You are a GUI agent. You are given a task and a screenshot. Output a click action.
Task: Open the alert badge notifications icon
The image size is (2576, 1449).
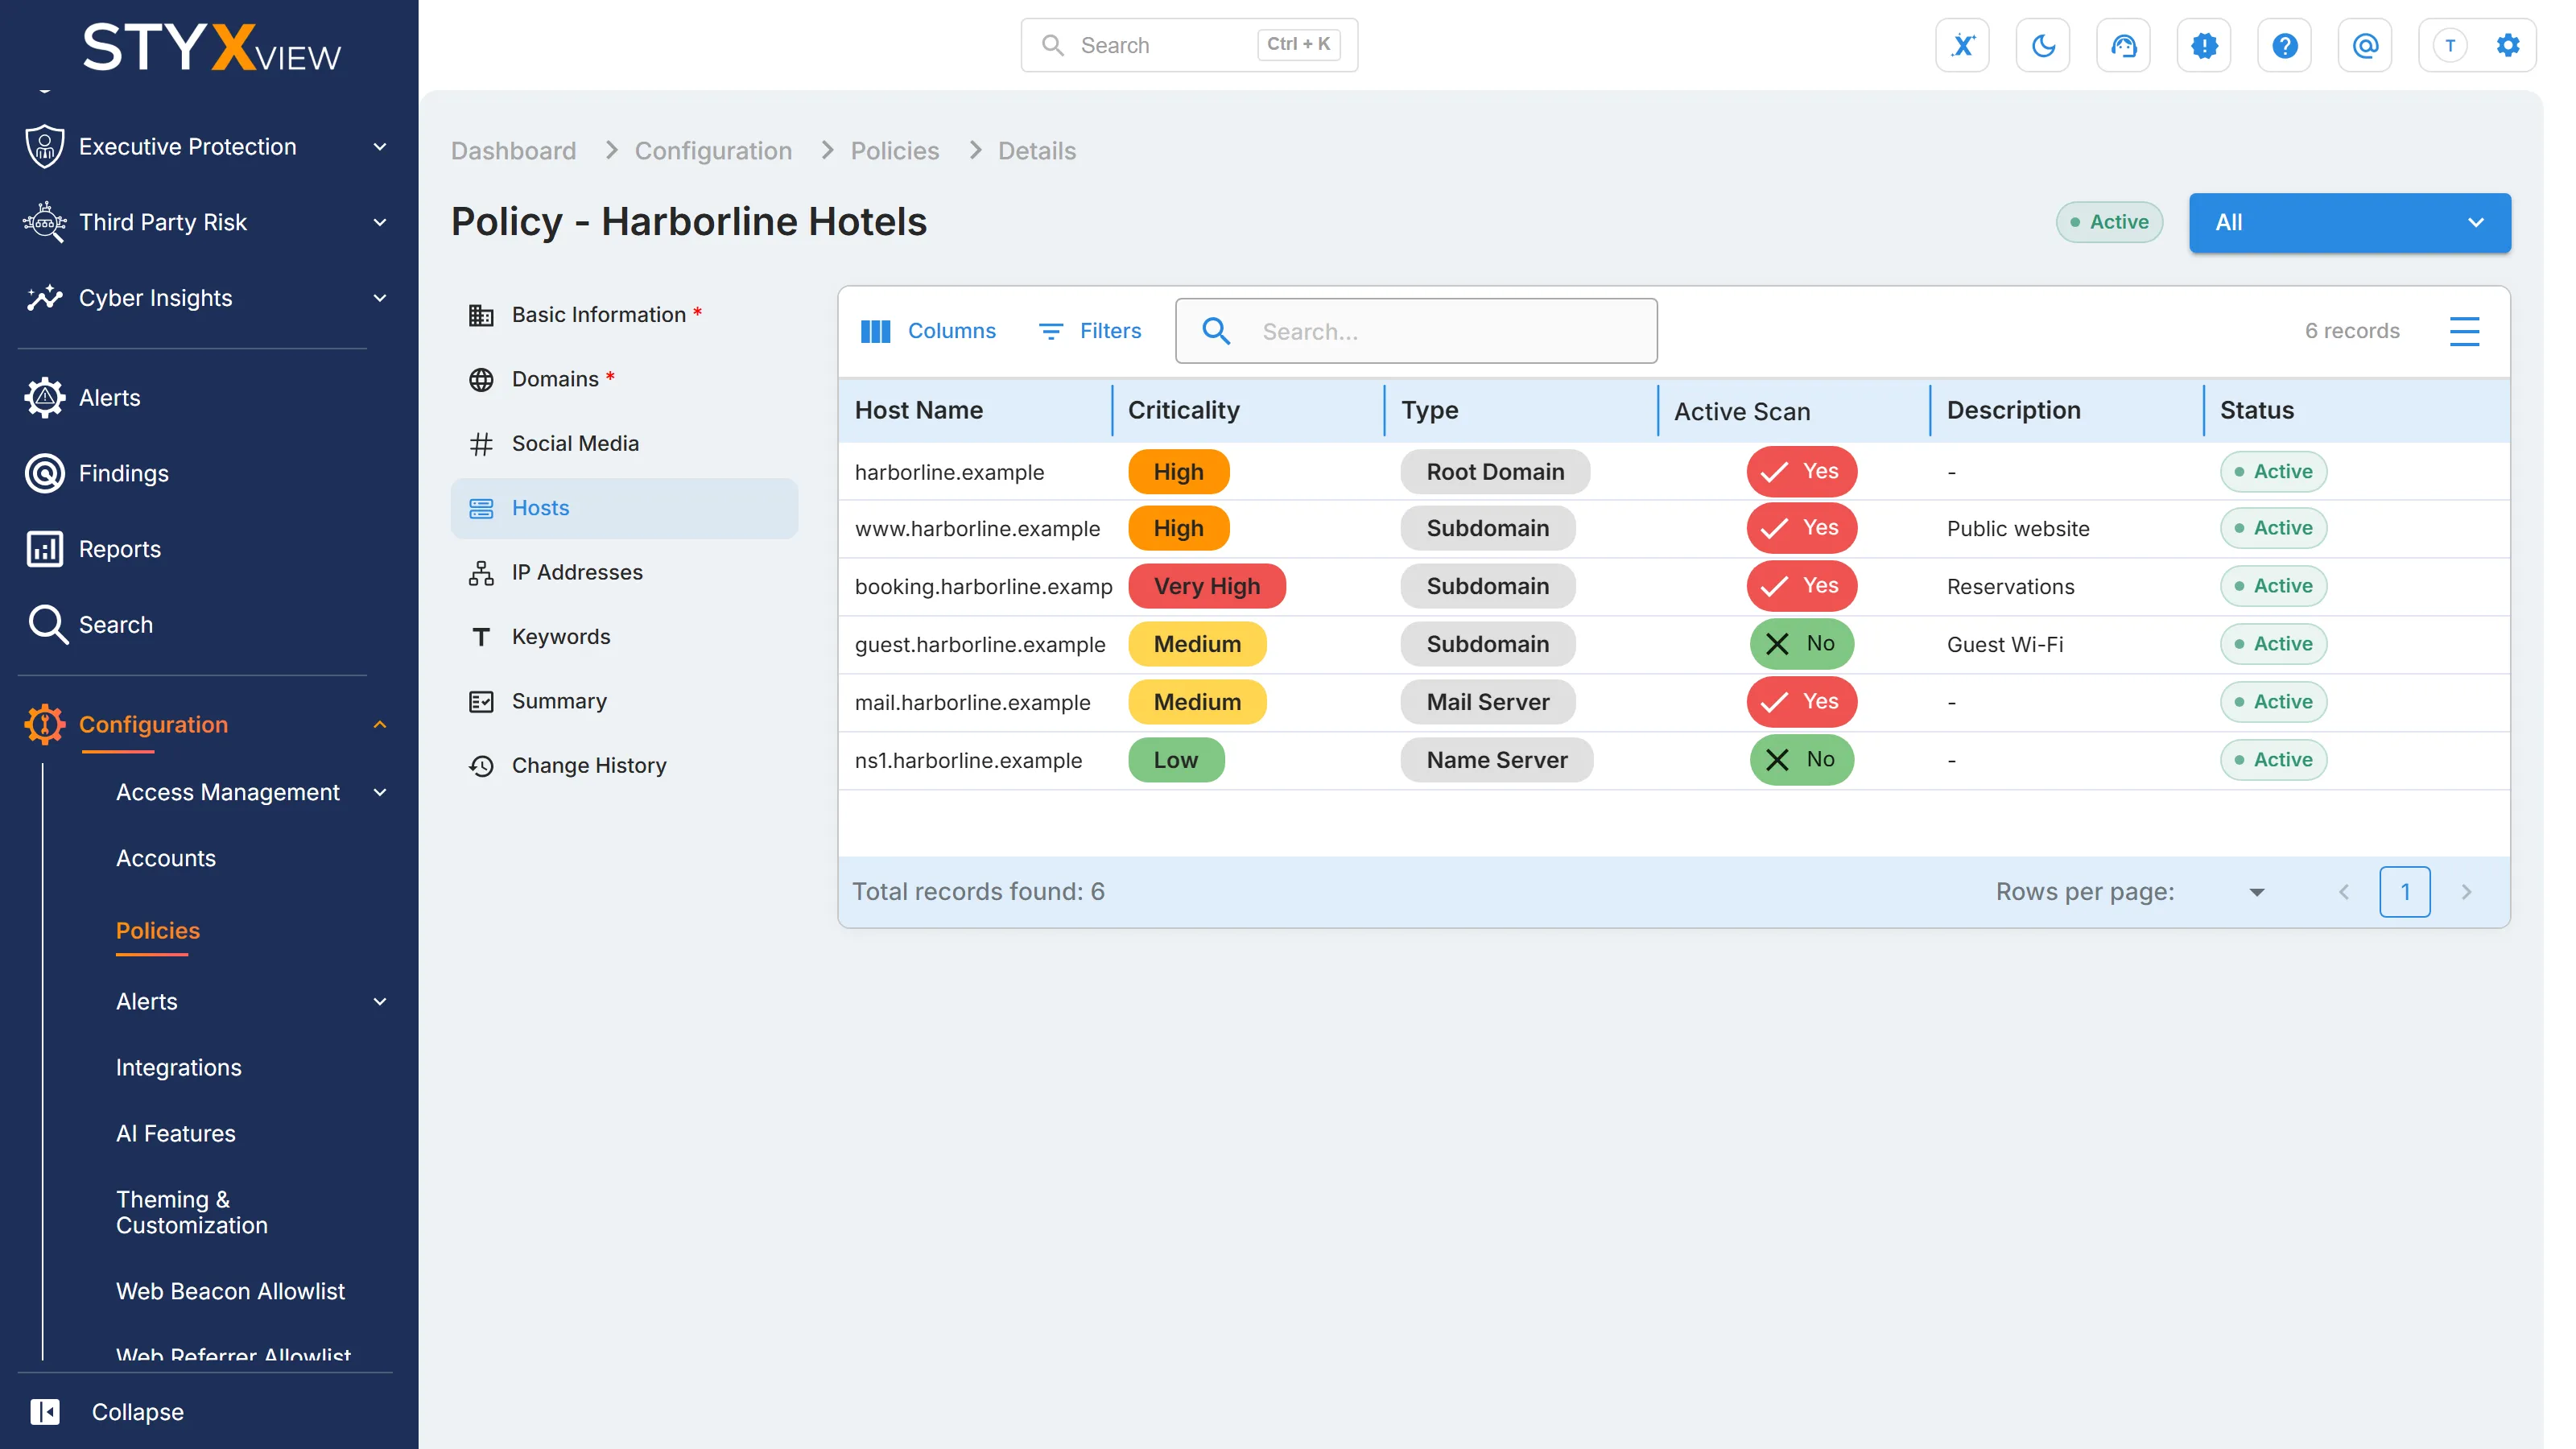tap(2204, 45)
